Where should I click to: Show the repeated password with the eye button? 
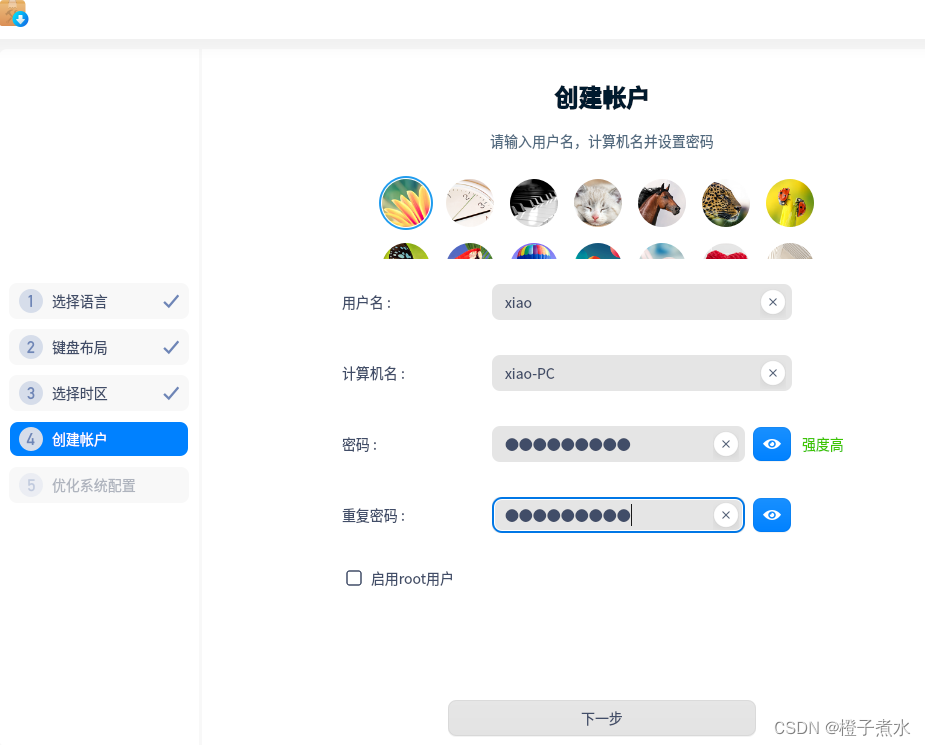tap(772, 515)
